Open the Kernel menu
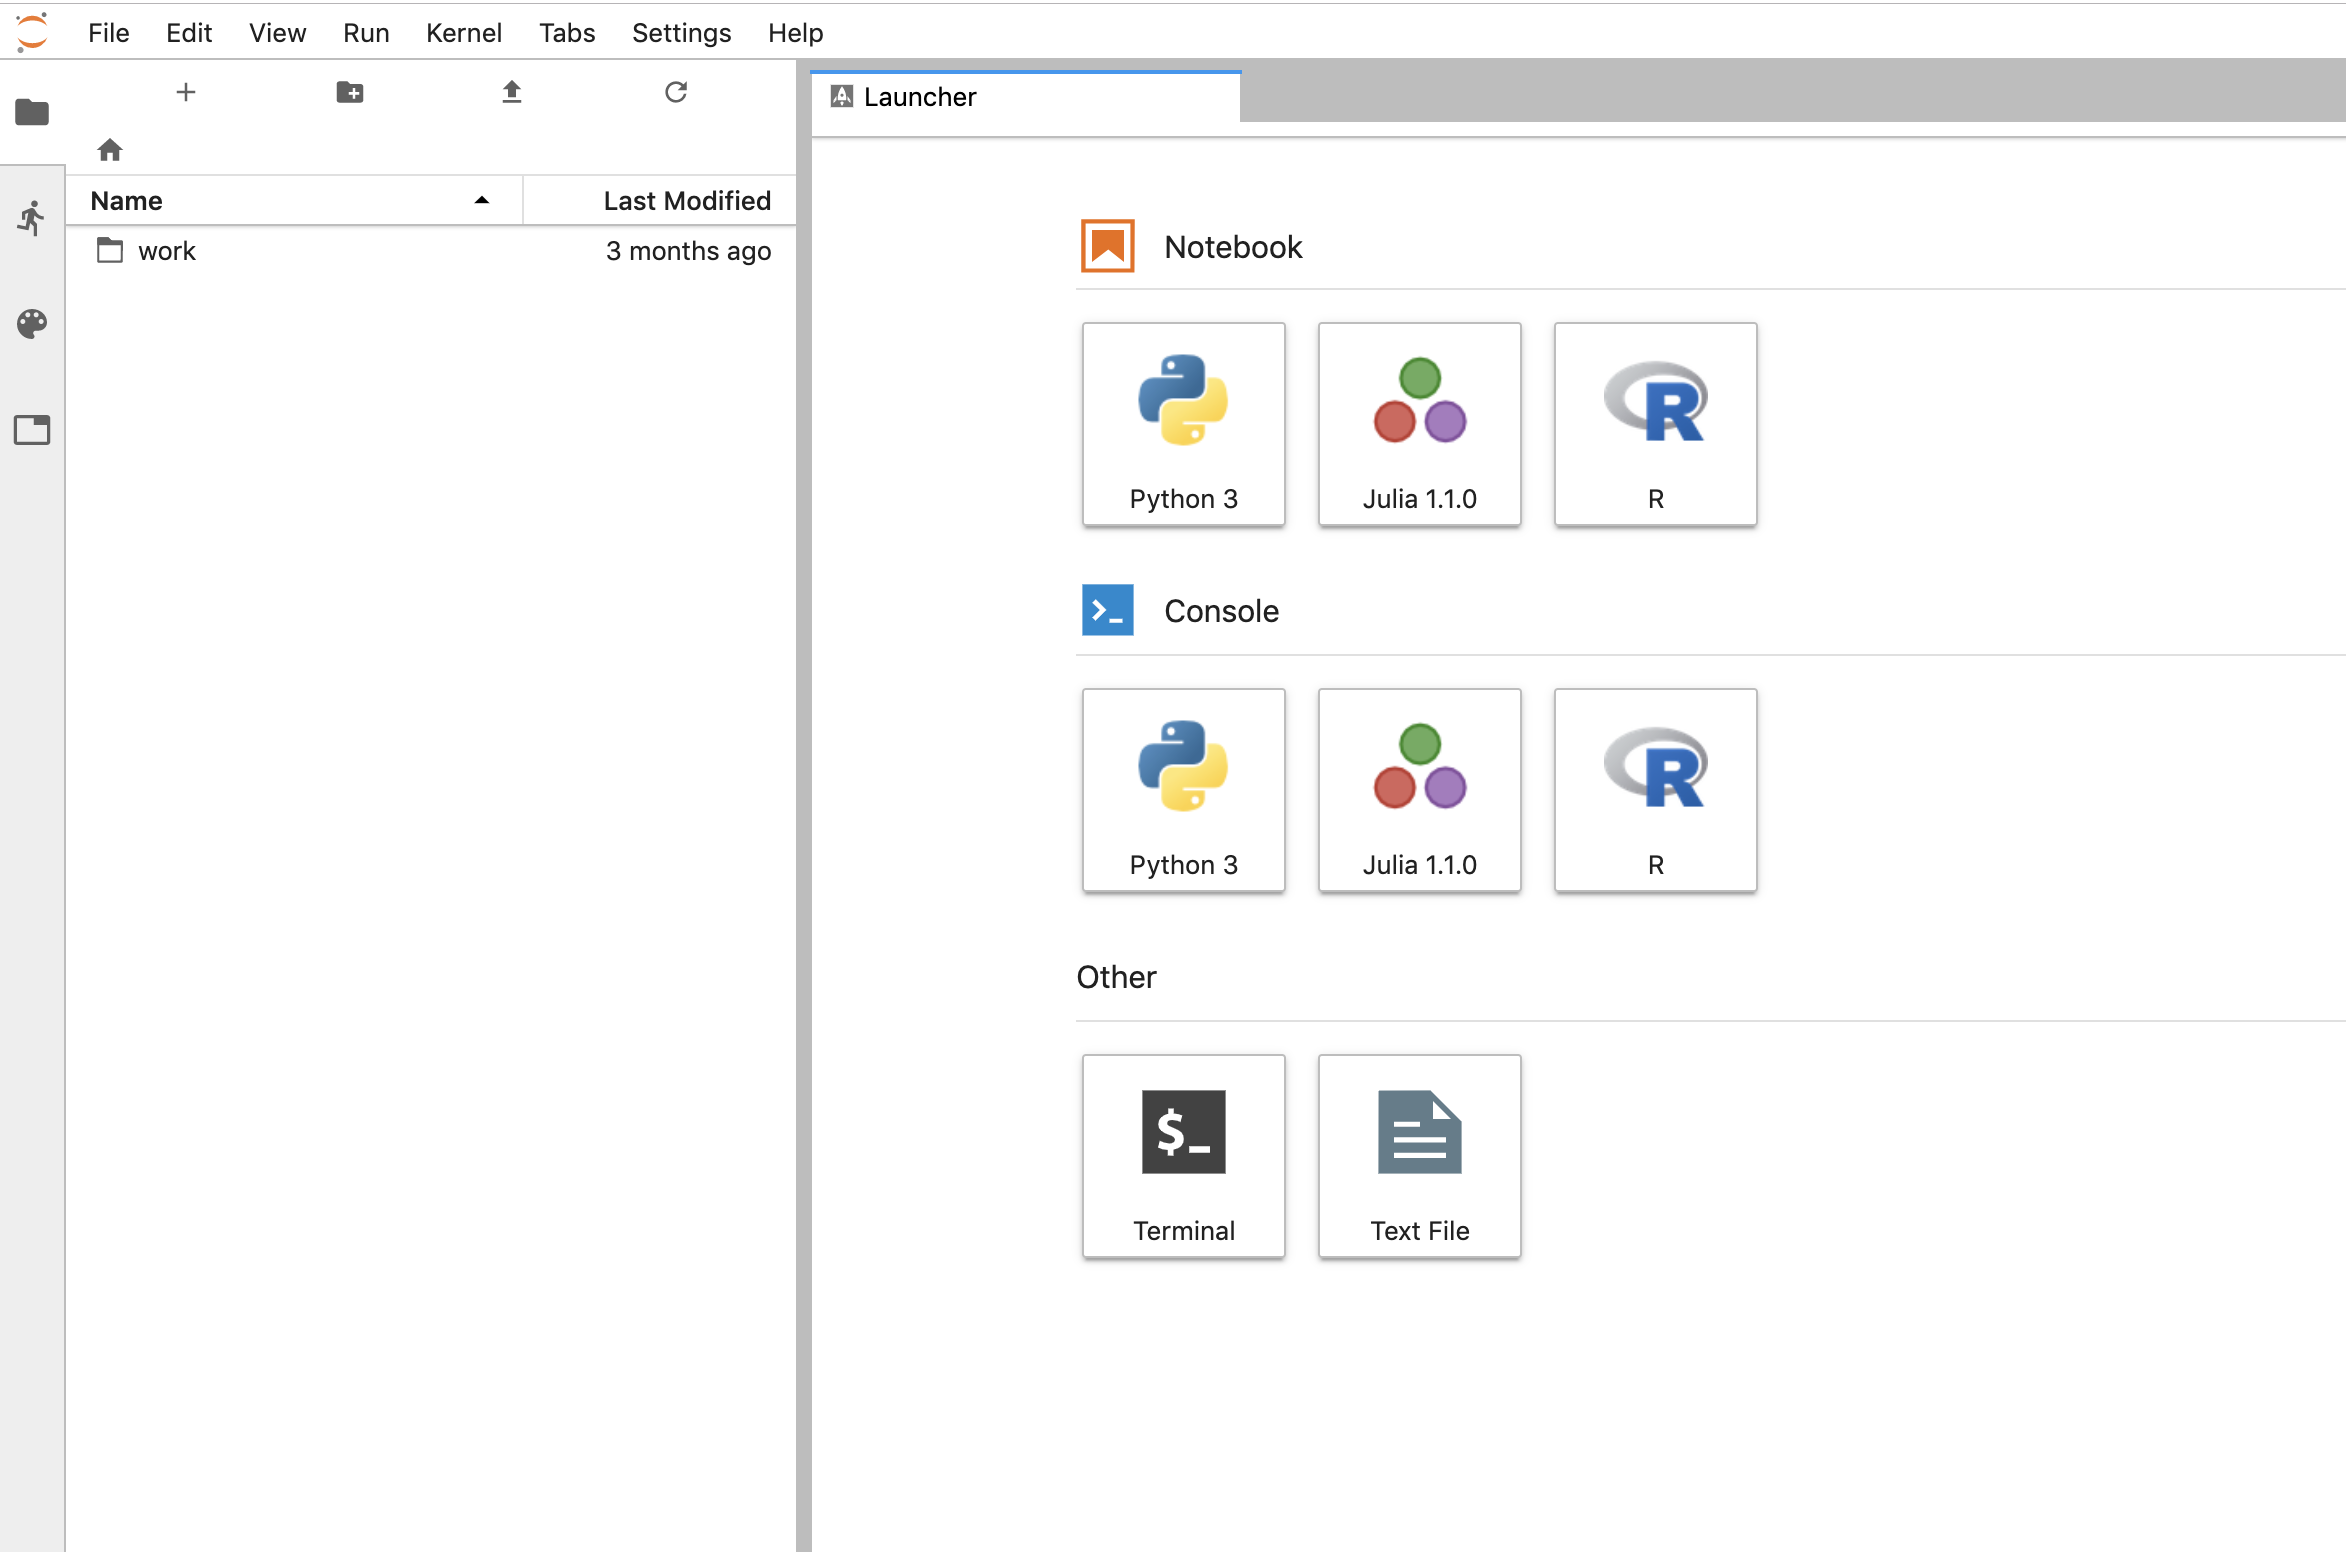Image resolution: width=2346 pixels, height=1552 pixels. (x=464, y=33)
